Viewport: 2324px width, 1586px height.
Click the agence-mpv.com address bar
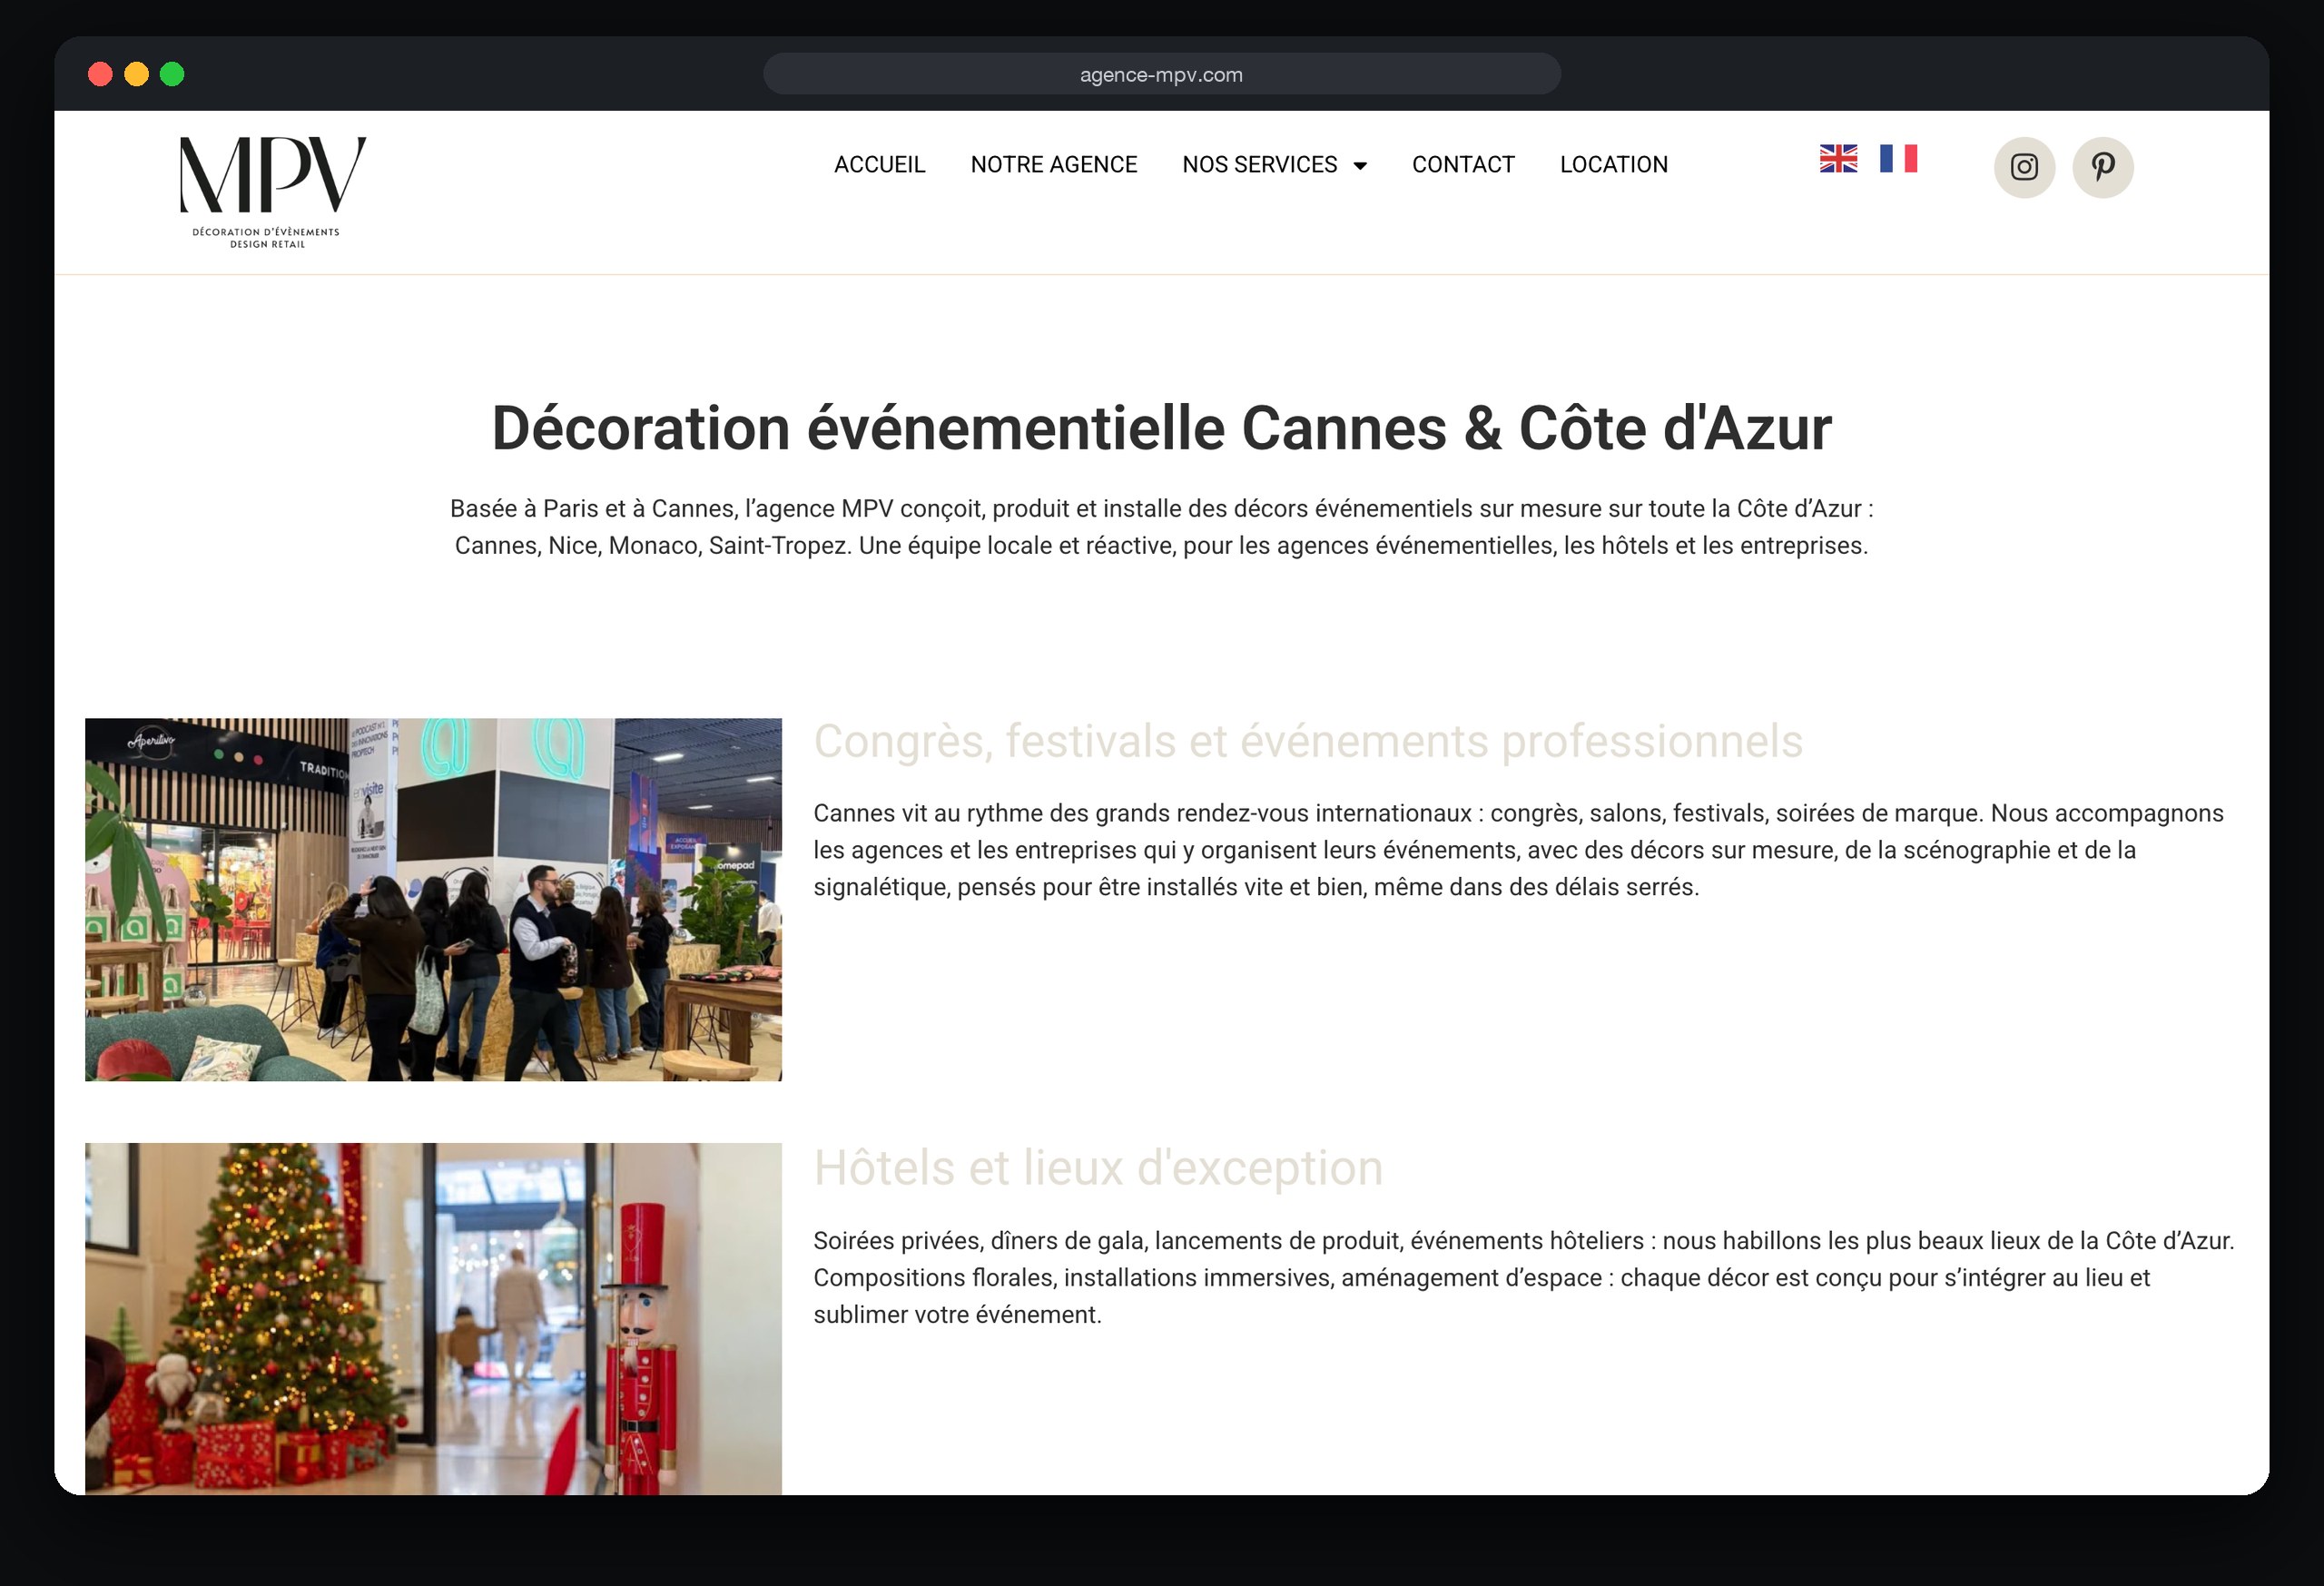(x=1161, y=74)
